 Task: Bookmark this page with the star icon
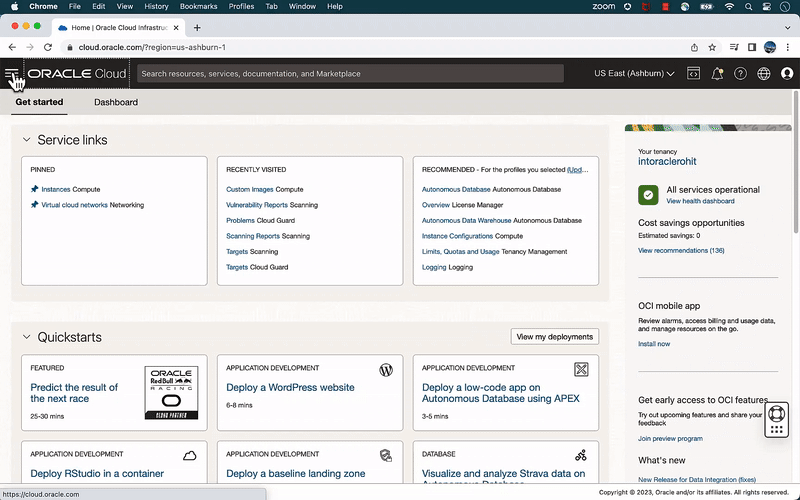point(712,47)
